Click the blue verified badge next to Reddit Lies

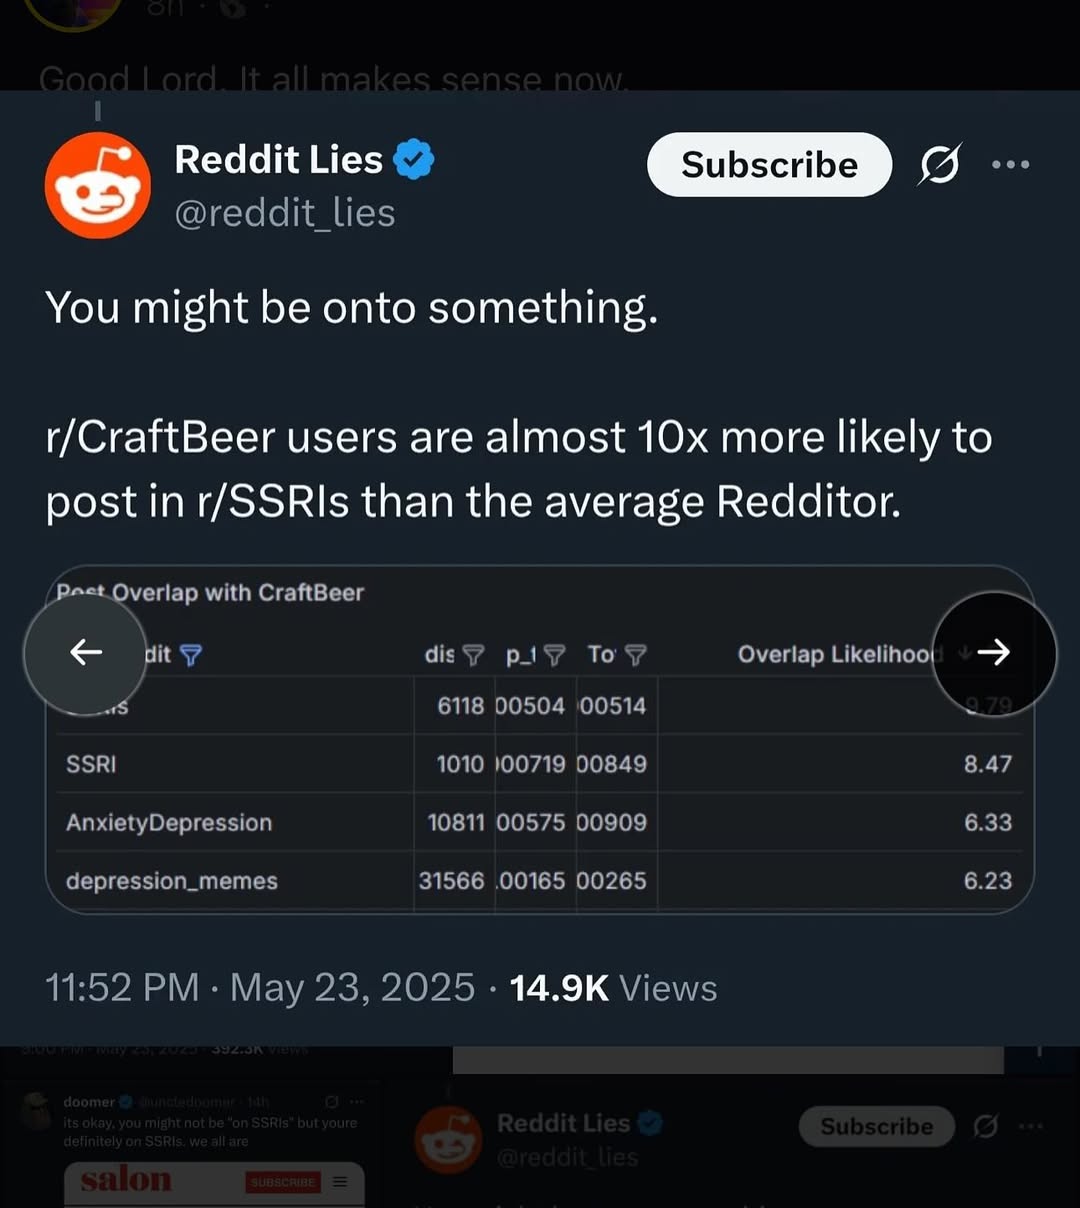(413, 160)
